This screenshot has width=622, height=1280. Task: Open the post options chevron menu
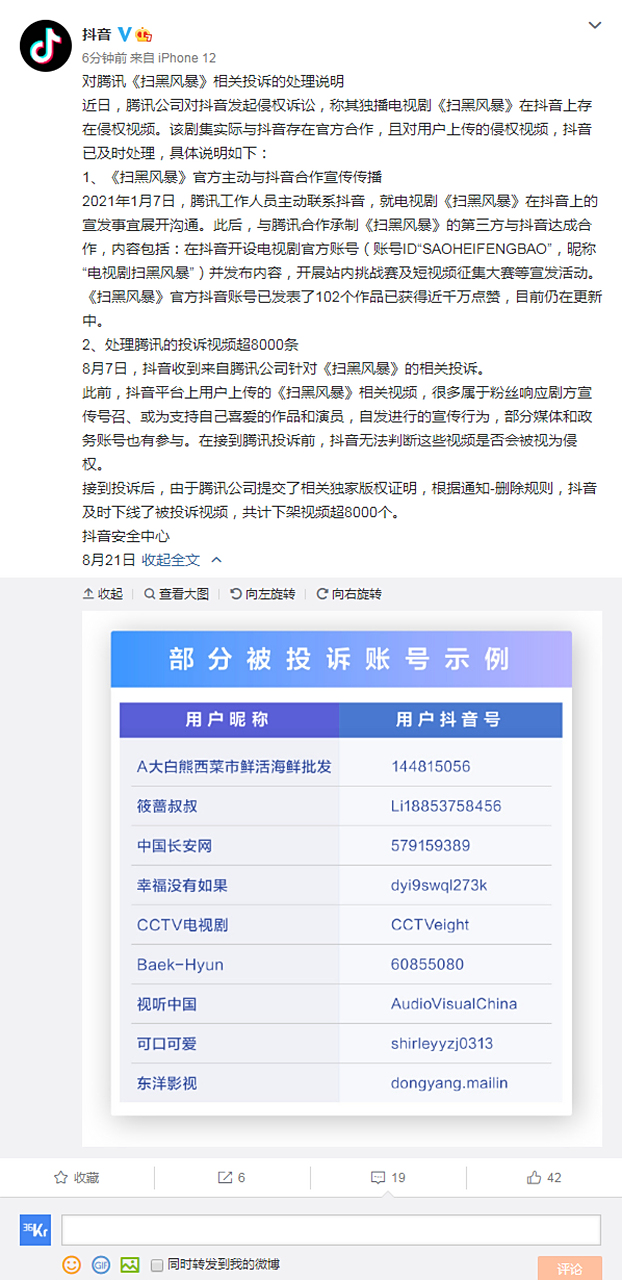[595, 24]
